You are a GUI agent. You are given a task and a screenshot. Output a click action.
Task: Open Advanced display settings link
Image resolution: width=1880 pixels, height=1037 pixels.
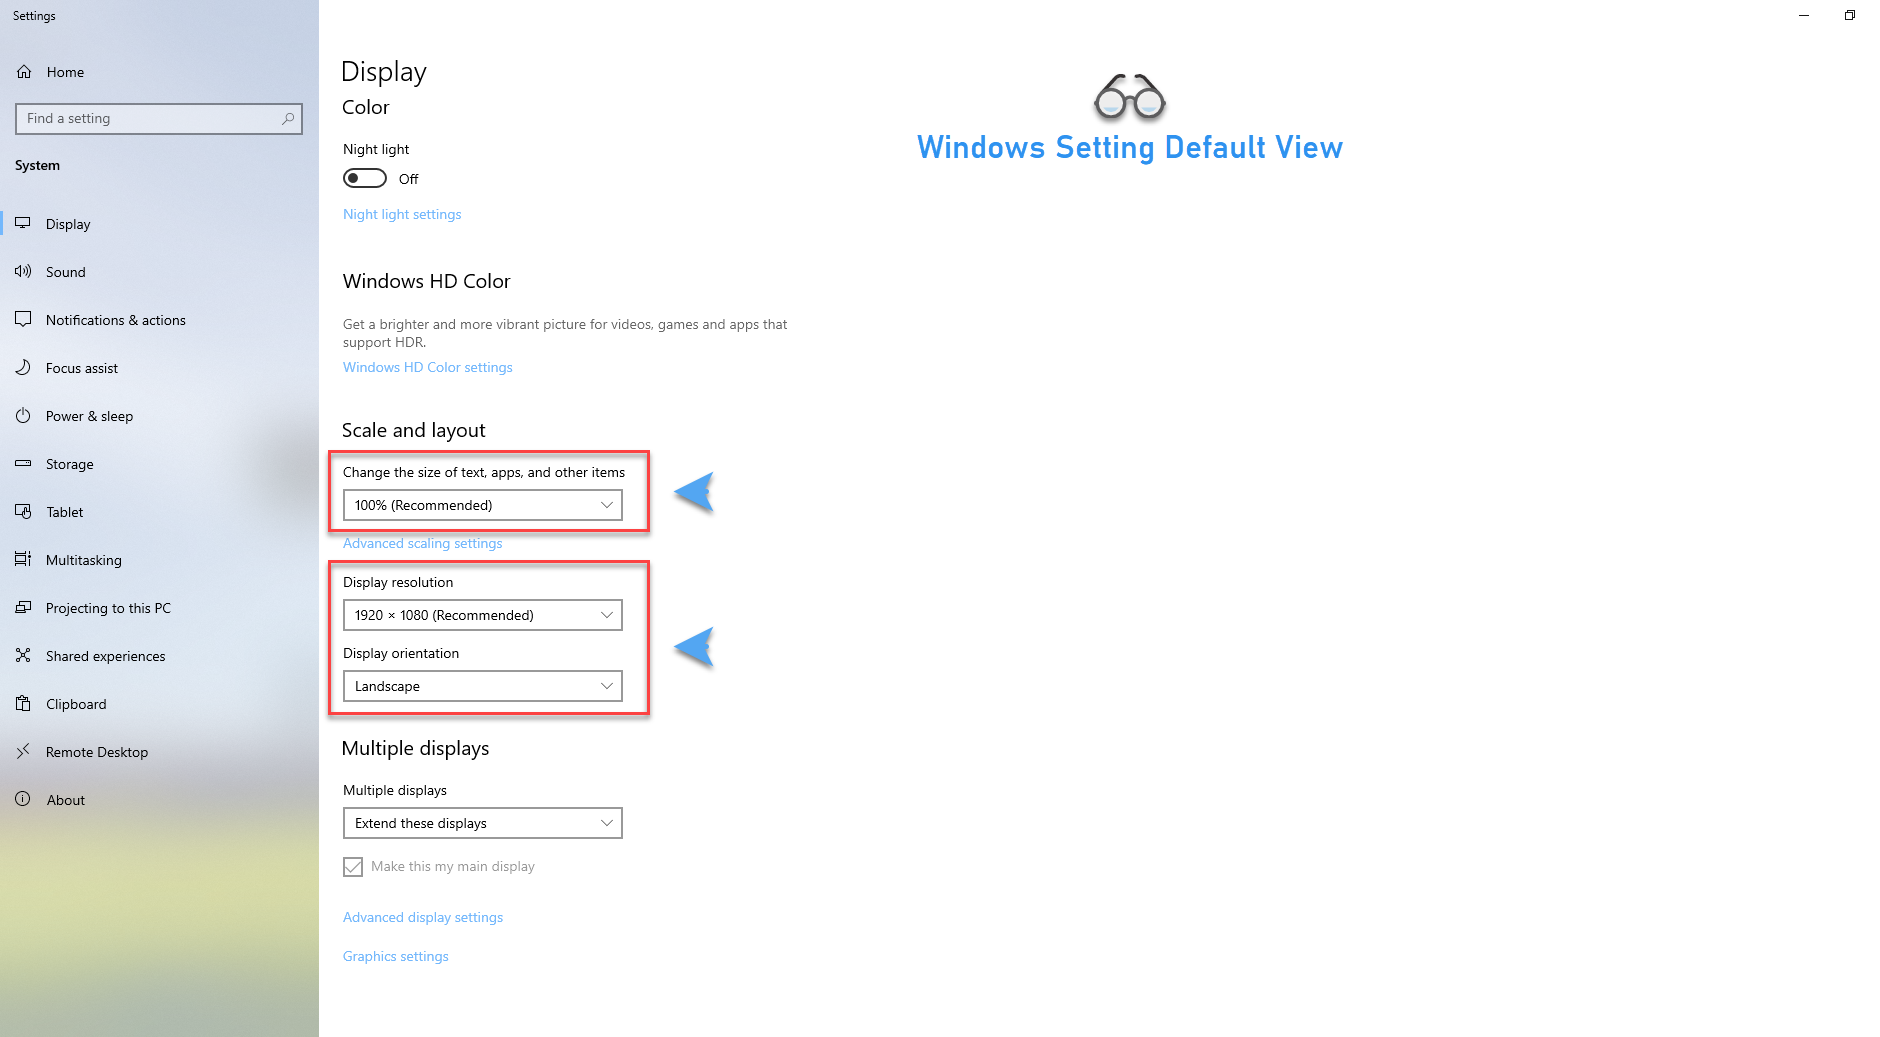[423, 917]
